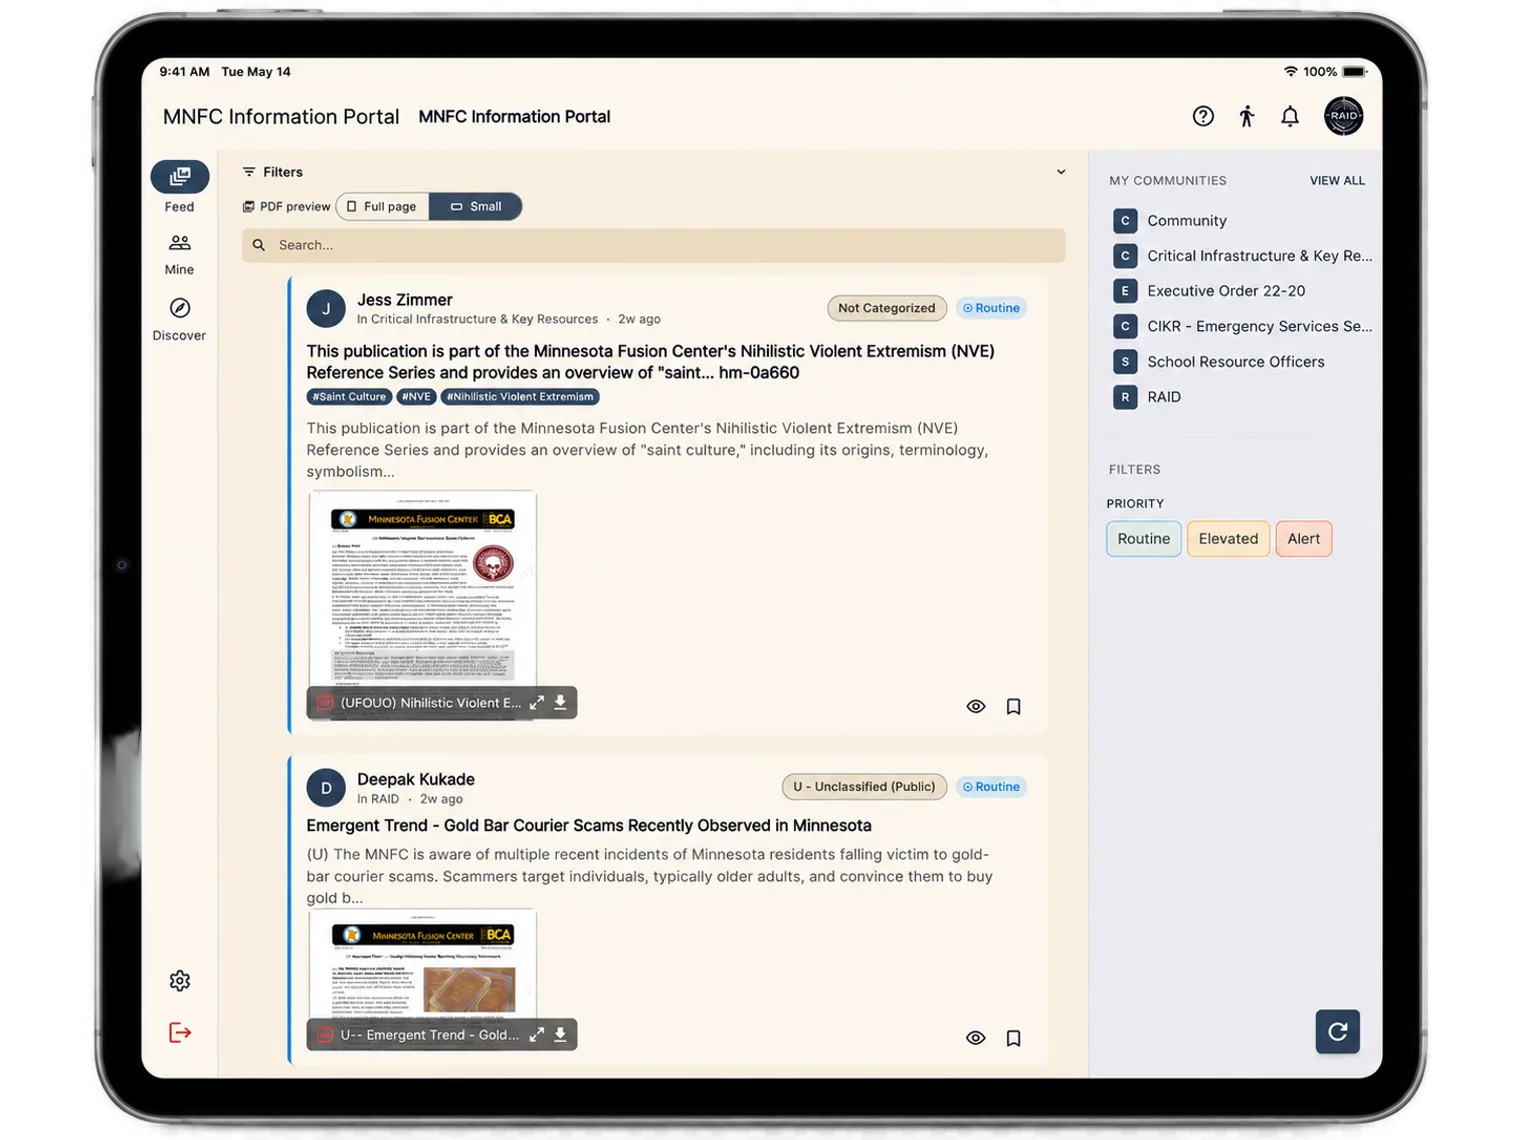
Task: Click the Filters funnel icon
Action: pos(249,172)
